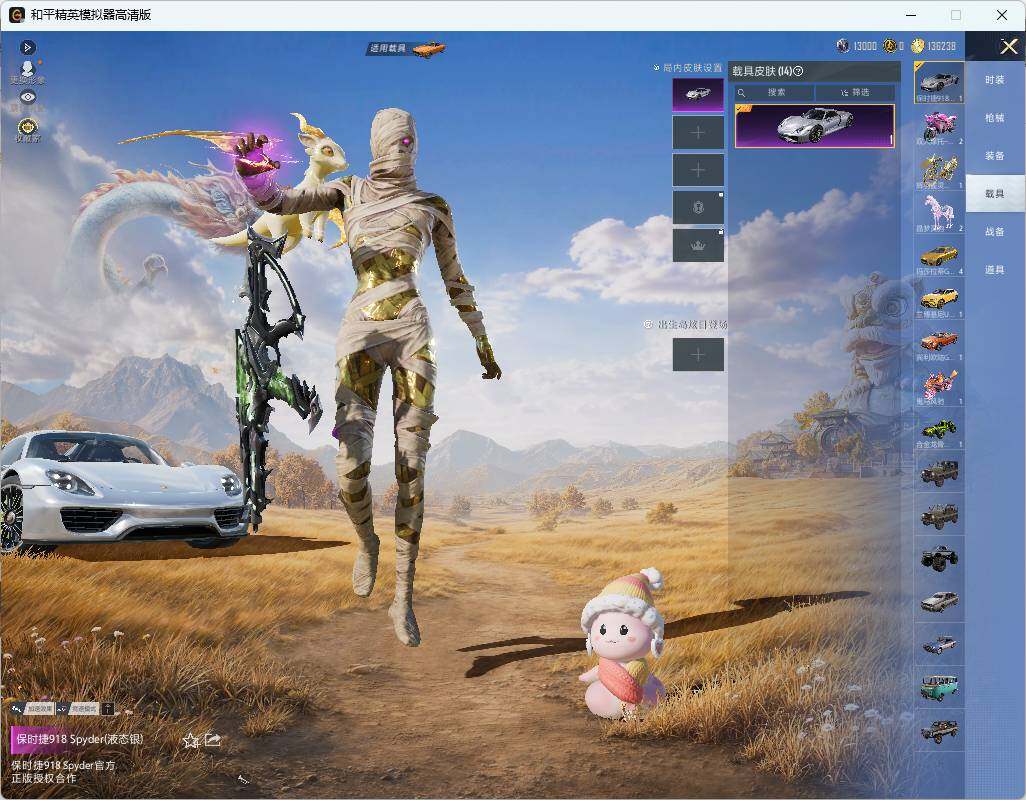Click the first empty plus slot below Porsche
Screen dimensions: 1026x800
coord(698,133)
